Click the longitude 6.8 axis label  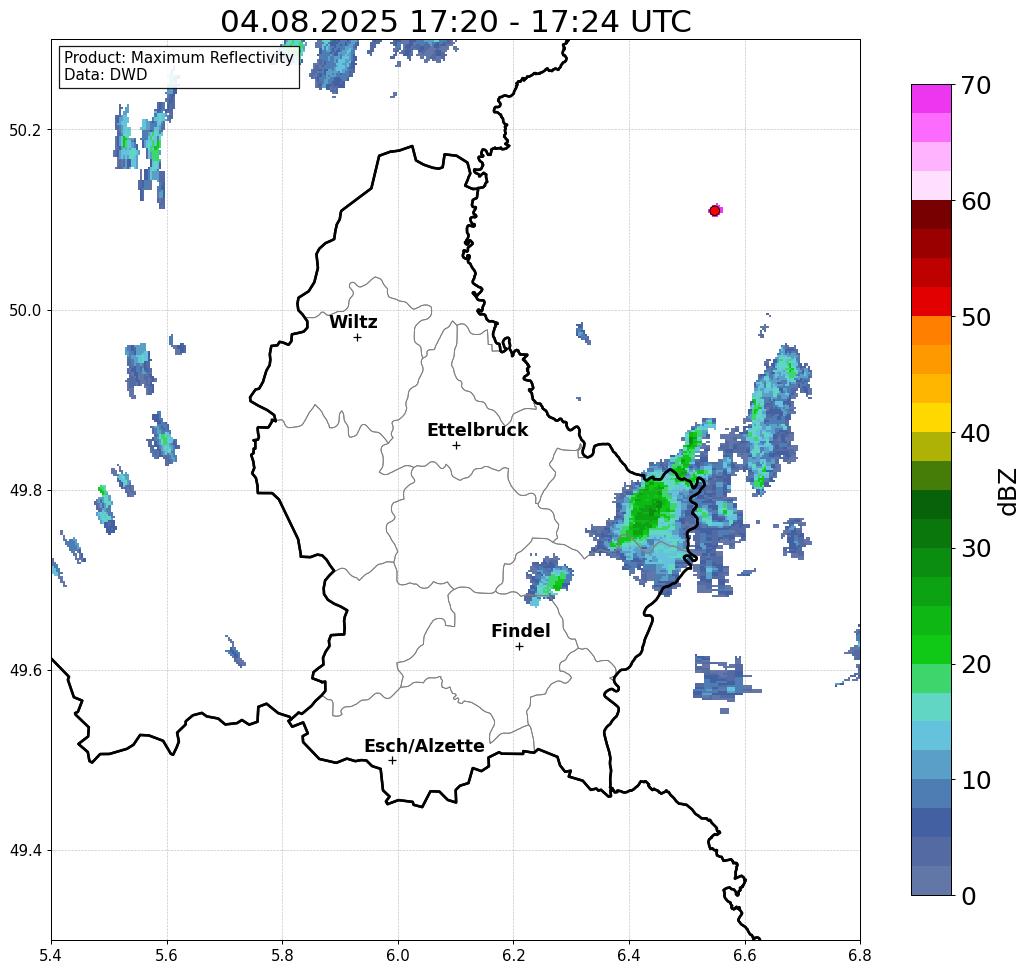pos(860,955)
